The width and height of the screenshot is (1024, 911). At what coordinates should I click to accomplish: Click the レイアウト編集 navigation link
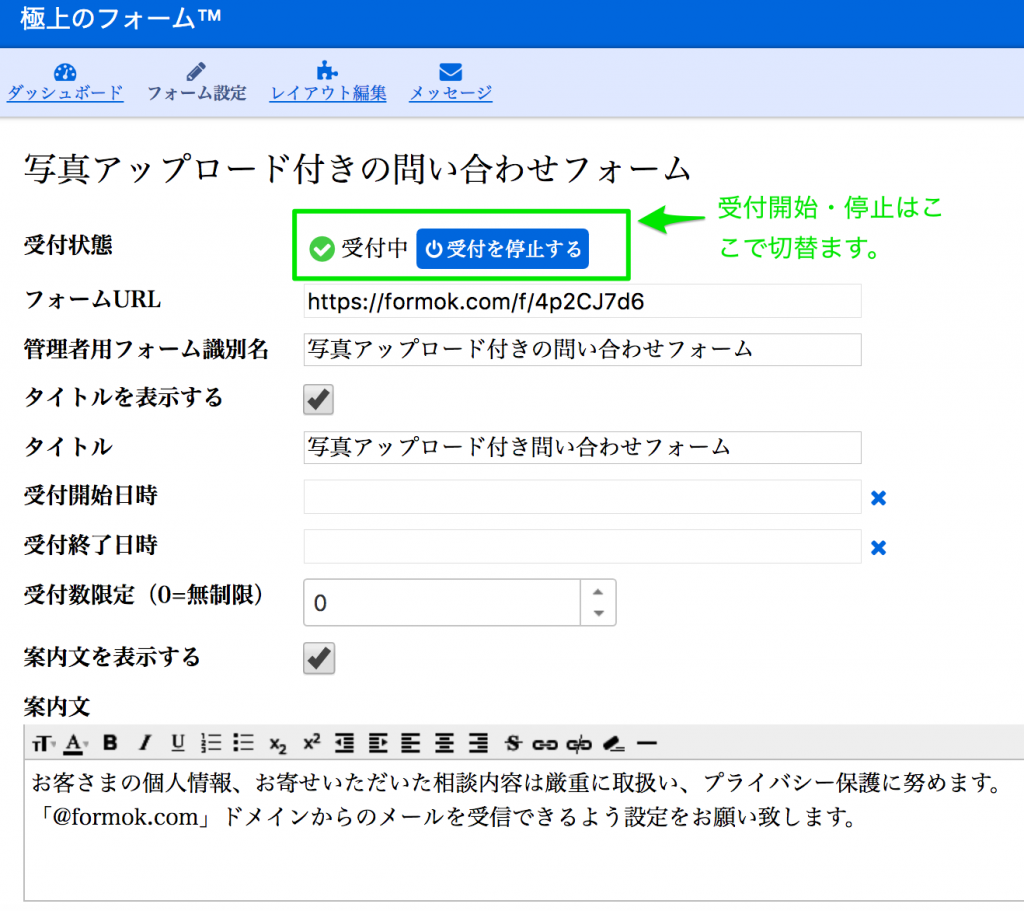click(x=328, y=91)
